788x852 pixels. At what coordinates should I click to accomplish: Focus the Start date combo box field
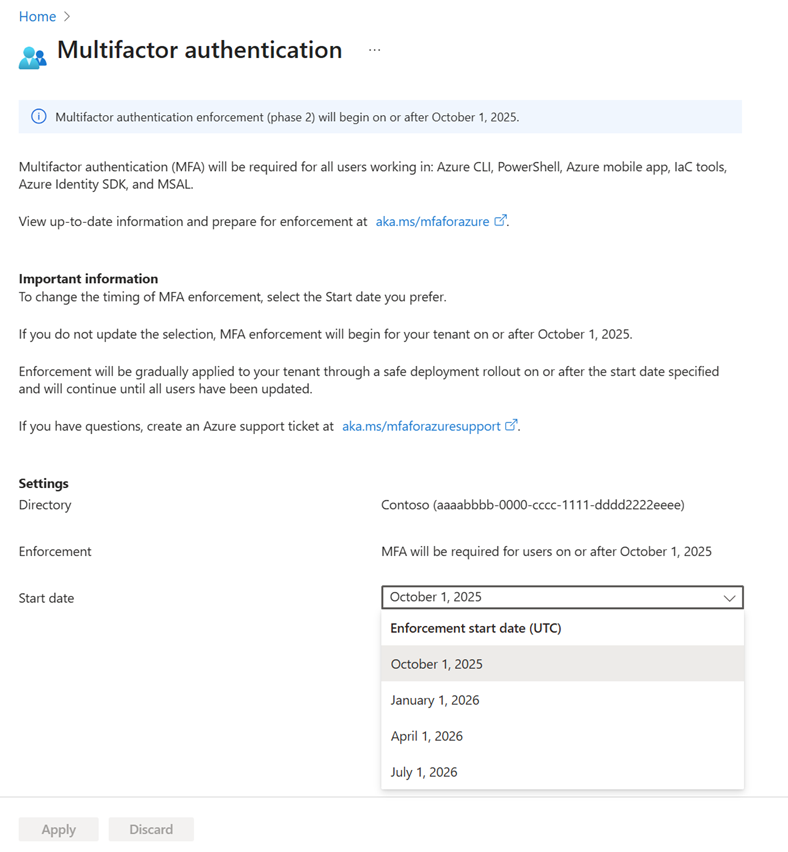click(x=550, y=597)
